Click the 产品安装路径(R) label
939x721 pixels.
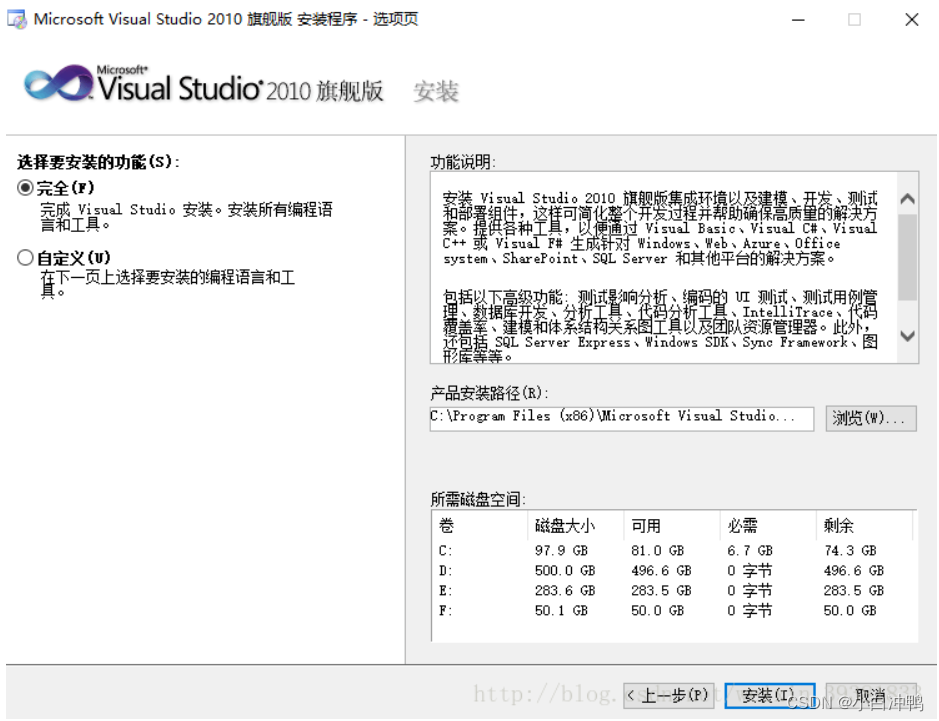tap(489, 393)
